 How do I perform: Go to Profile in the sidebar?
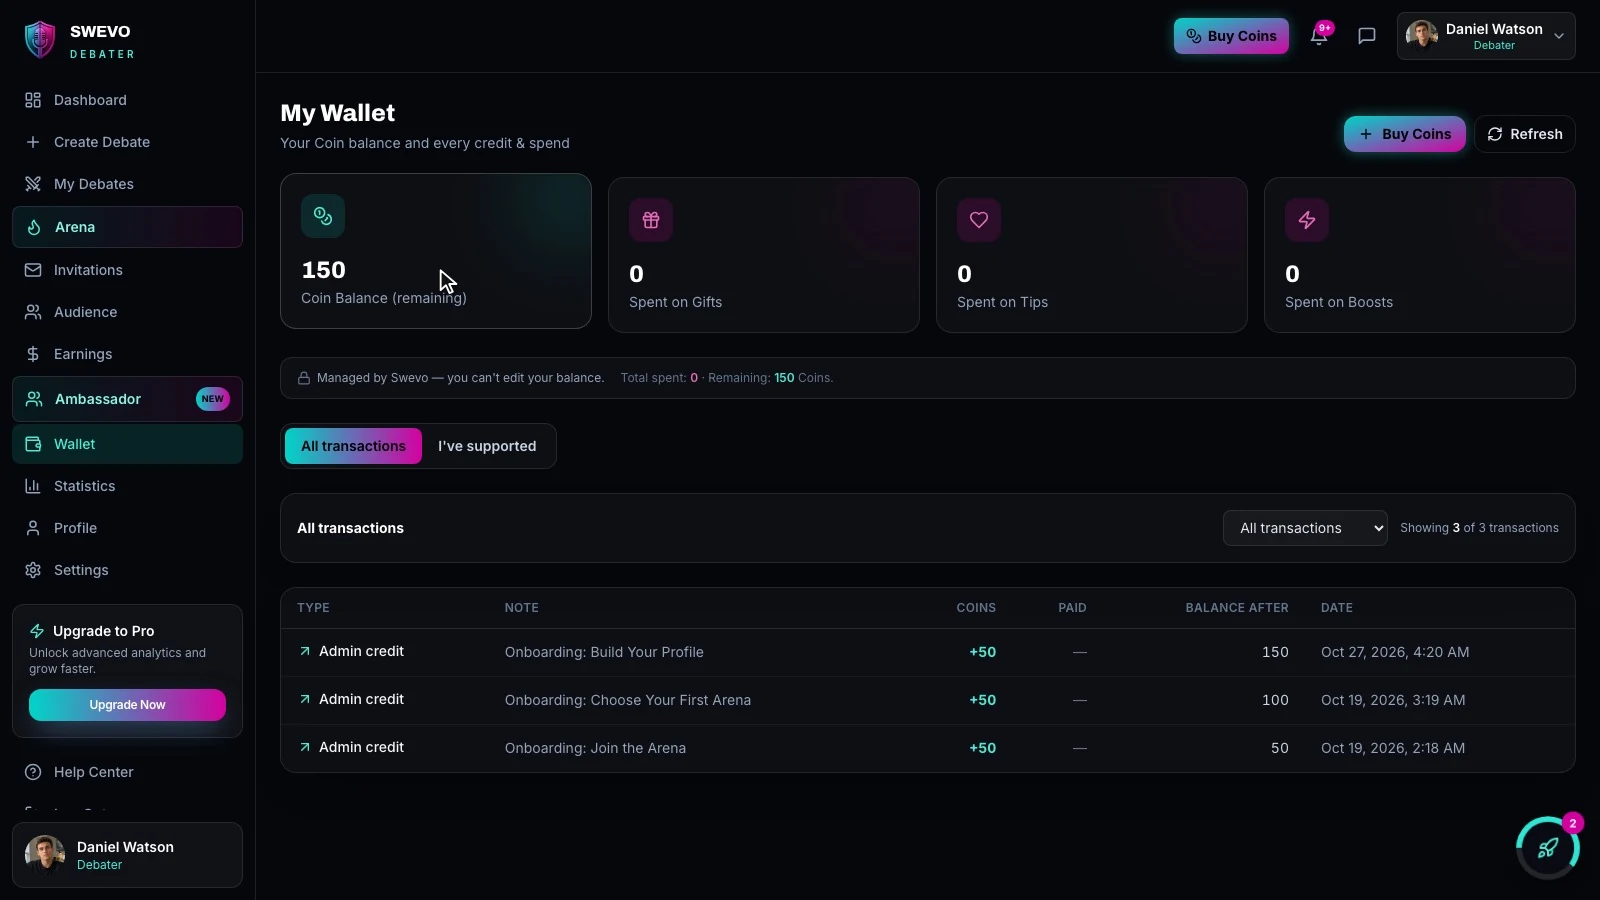pos(127,528)
